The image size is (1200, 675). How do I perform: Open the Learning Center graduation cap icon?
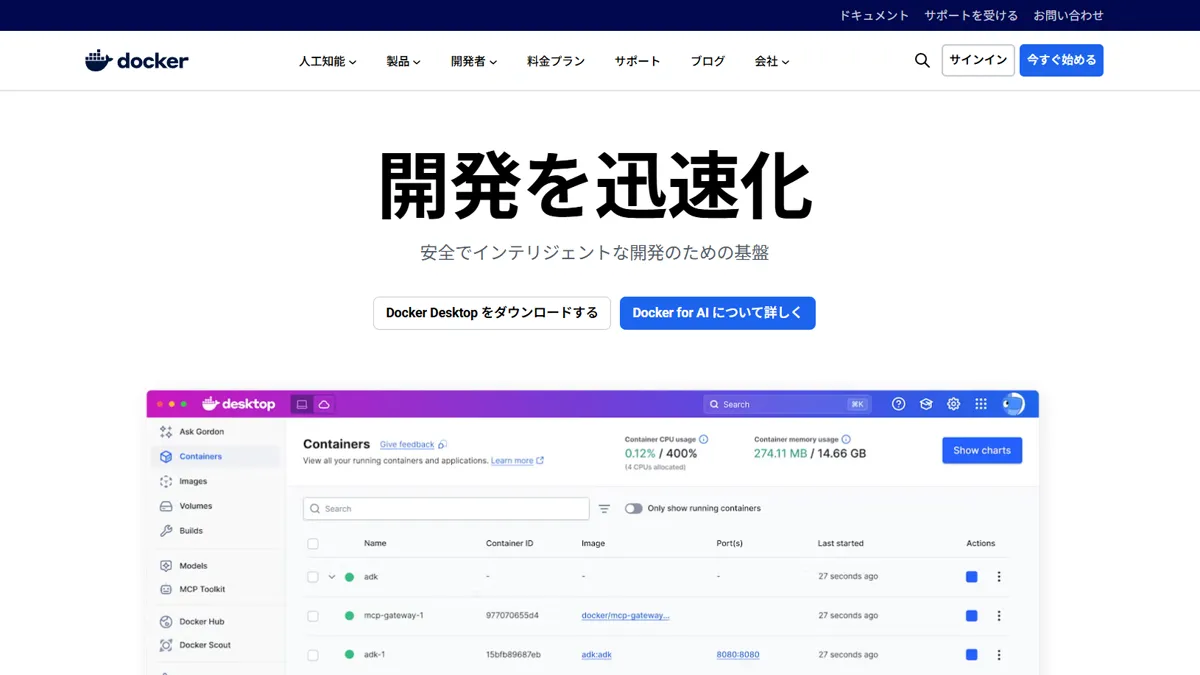(926, 404)
